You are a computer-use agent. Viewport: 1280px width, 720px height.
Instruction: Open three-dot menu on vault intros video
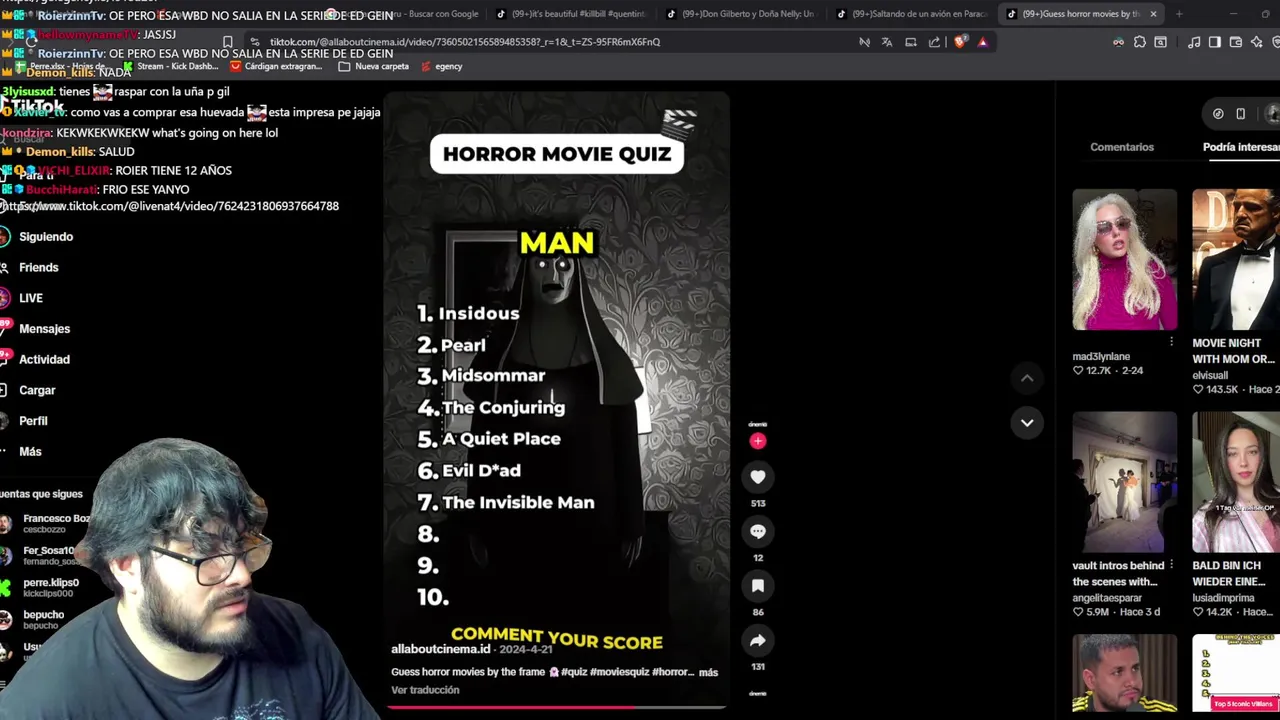(x=1171, y=565)
